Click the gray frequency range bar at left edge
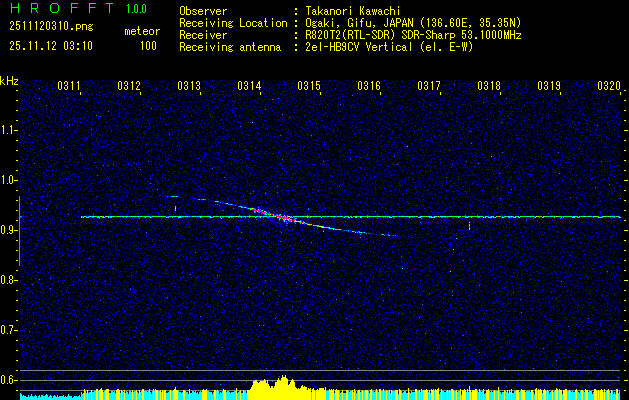Screen dimensions: 629x400 point(19,231)
